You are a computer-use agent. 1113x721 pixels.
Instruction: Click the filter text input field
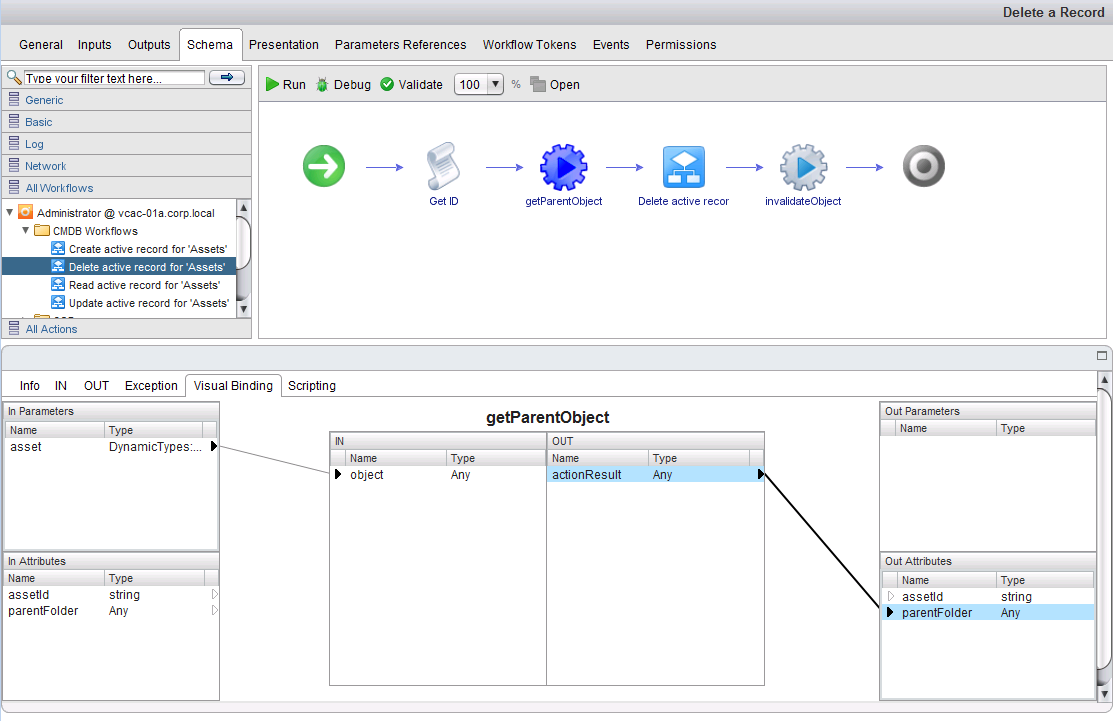point(114,78)
